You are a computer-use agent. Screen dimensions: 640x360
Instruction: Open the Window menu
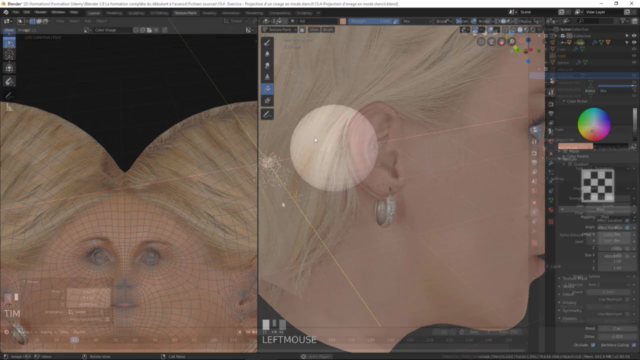[58, 12]
